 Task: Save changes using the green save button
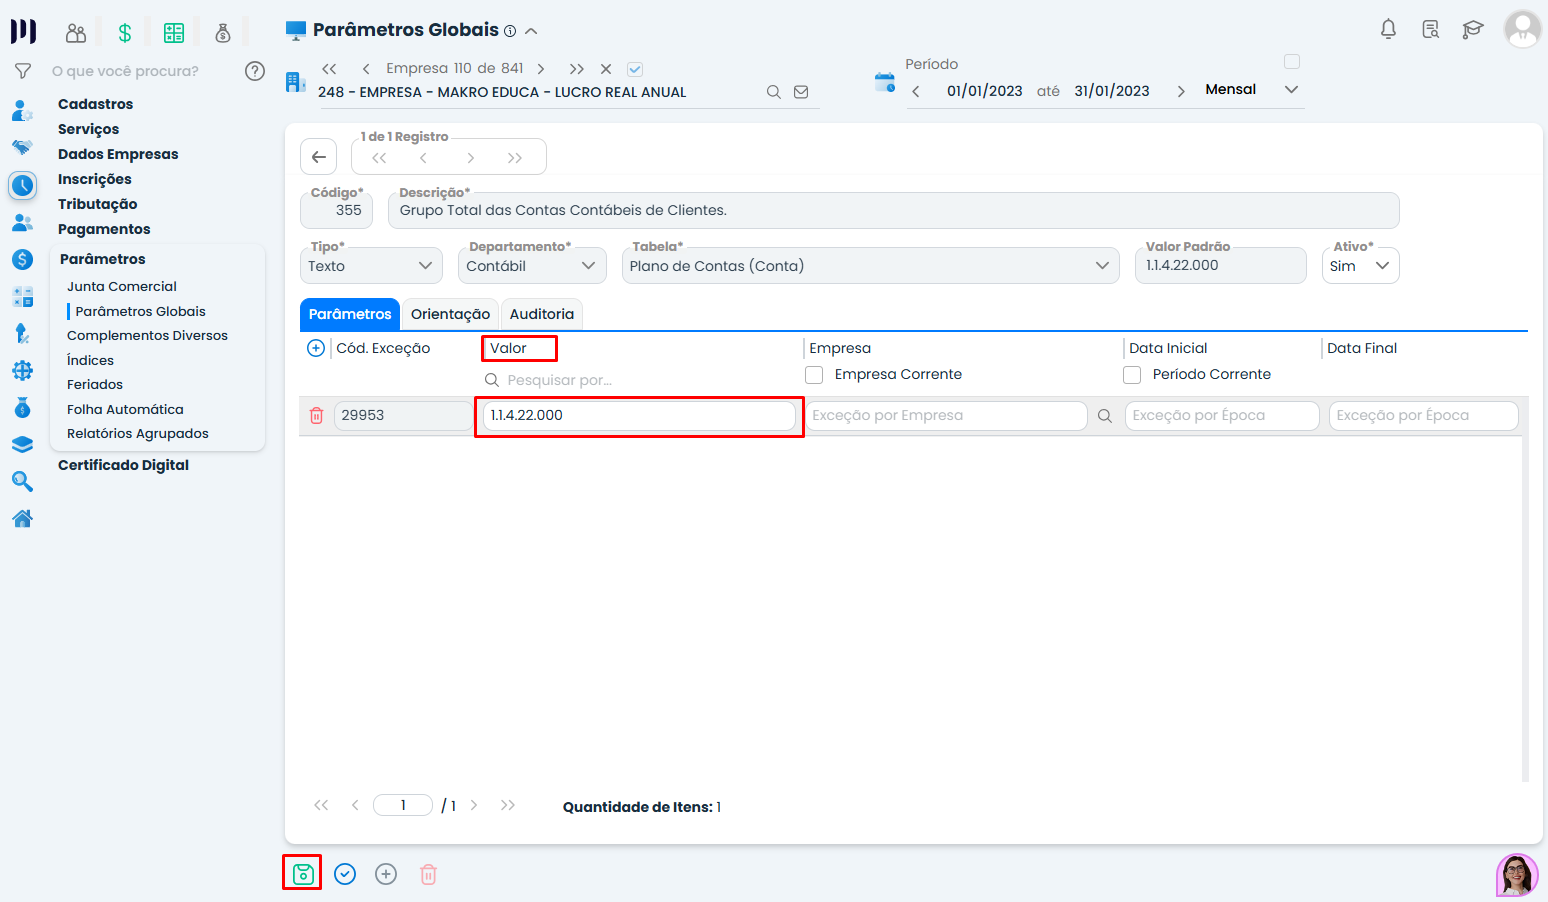[x=301, y=873]
